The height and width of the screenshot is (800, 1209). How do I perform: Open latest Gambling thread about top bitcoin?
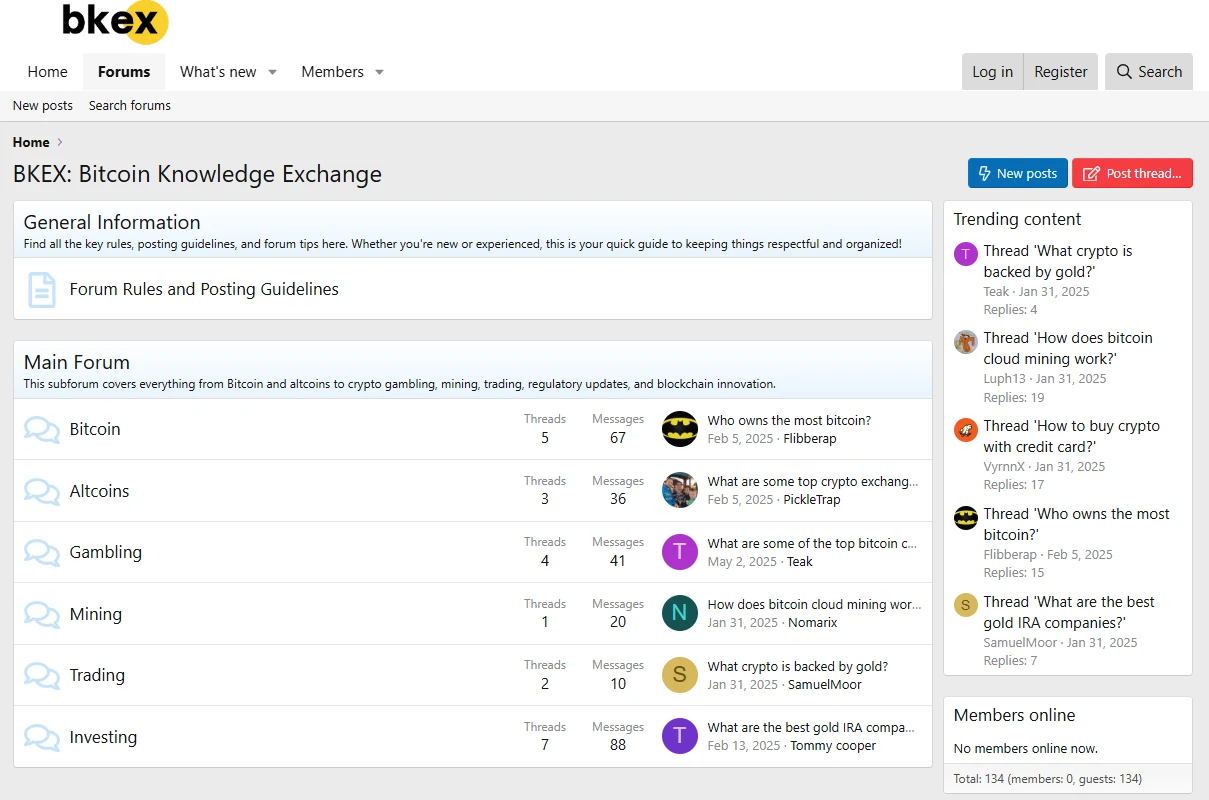[x=813, y=543]
